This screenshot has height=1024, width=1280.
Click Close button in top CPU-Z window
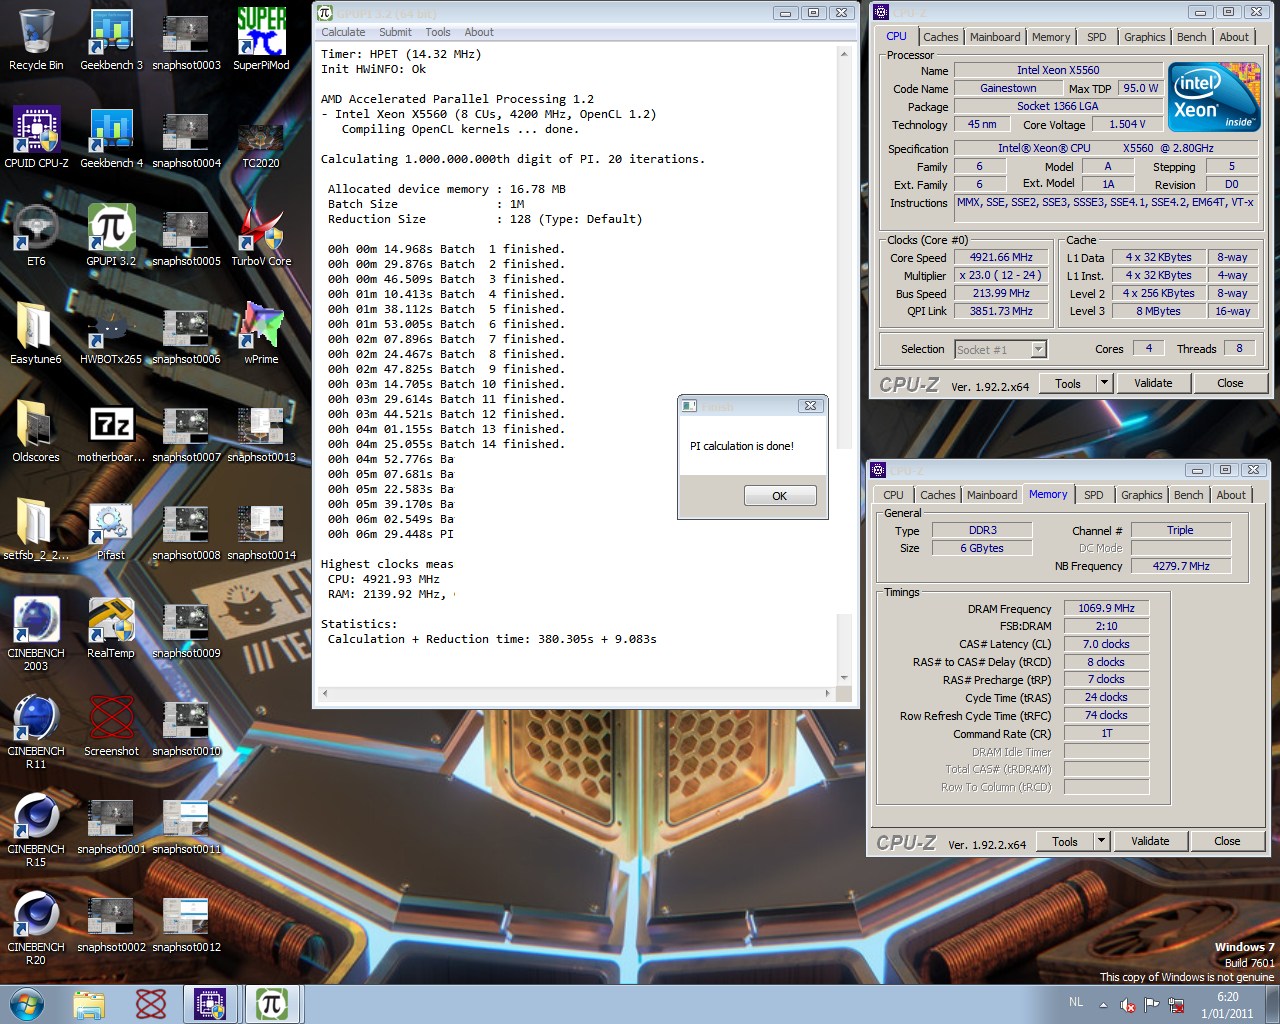pyautogui.click(x=1230, y=383)
